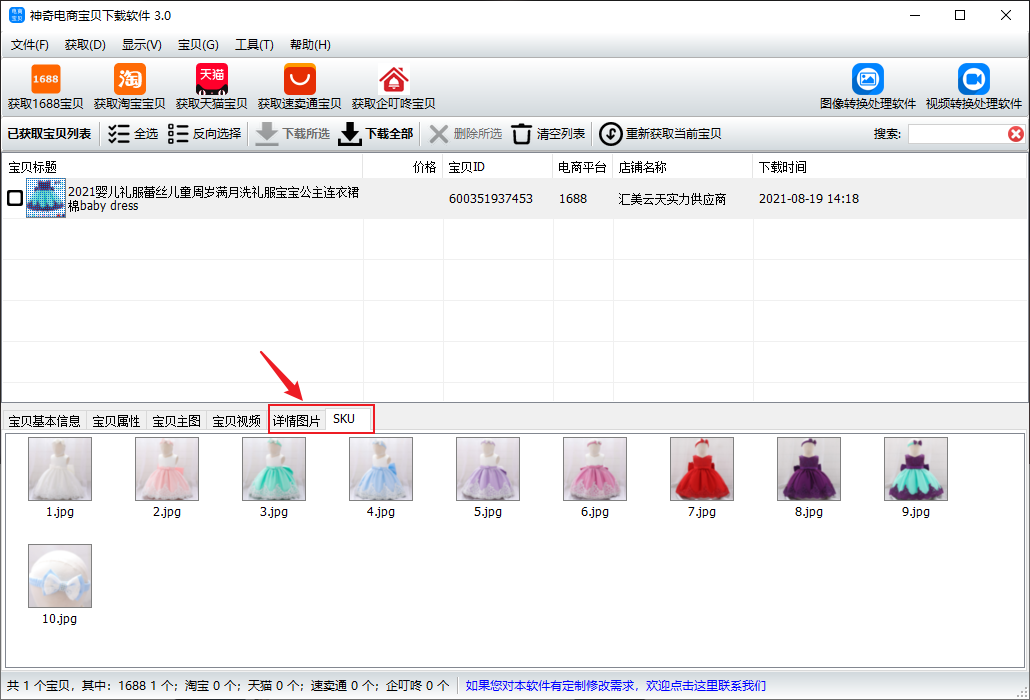Select the 1.jpg white dress thumbnail
The image size is (1030, 700).
tap(60, 469)
